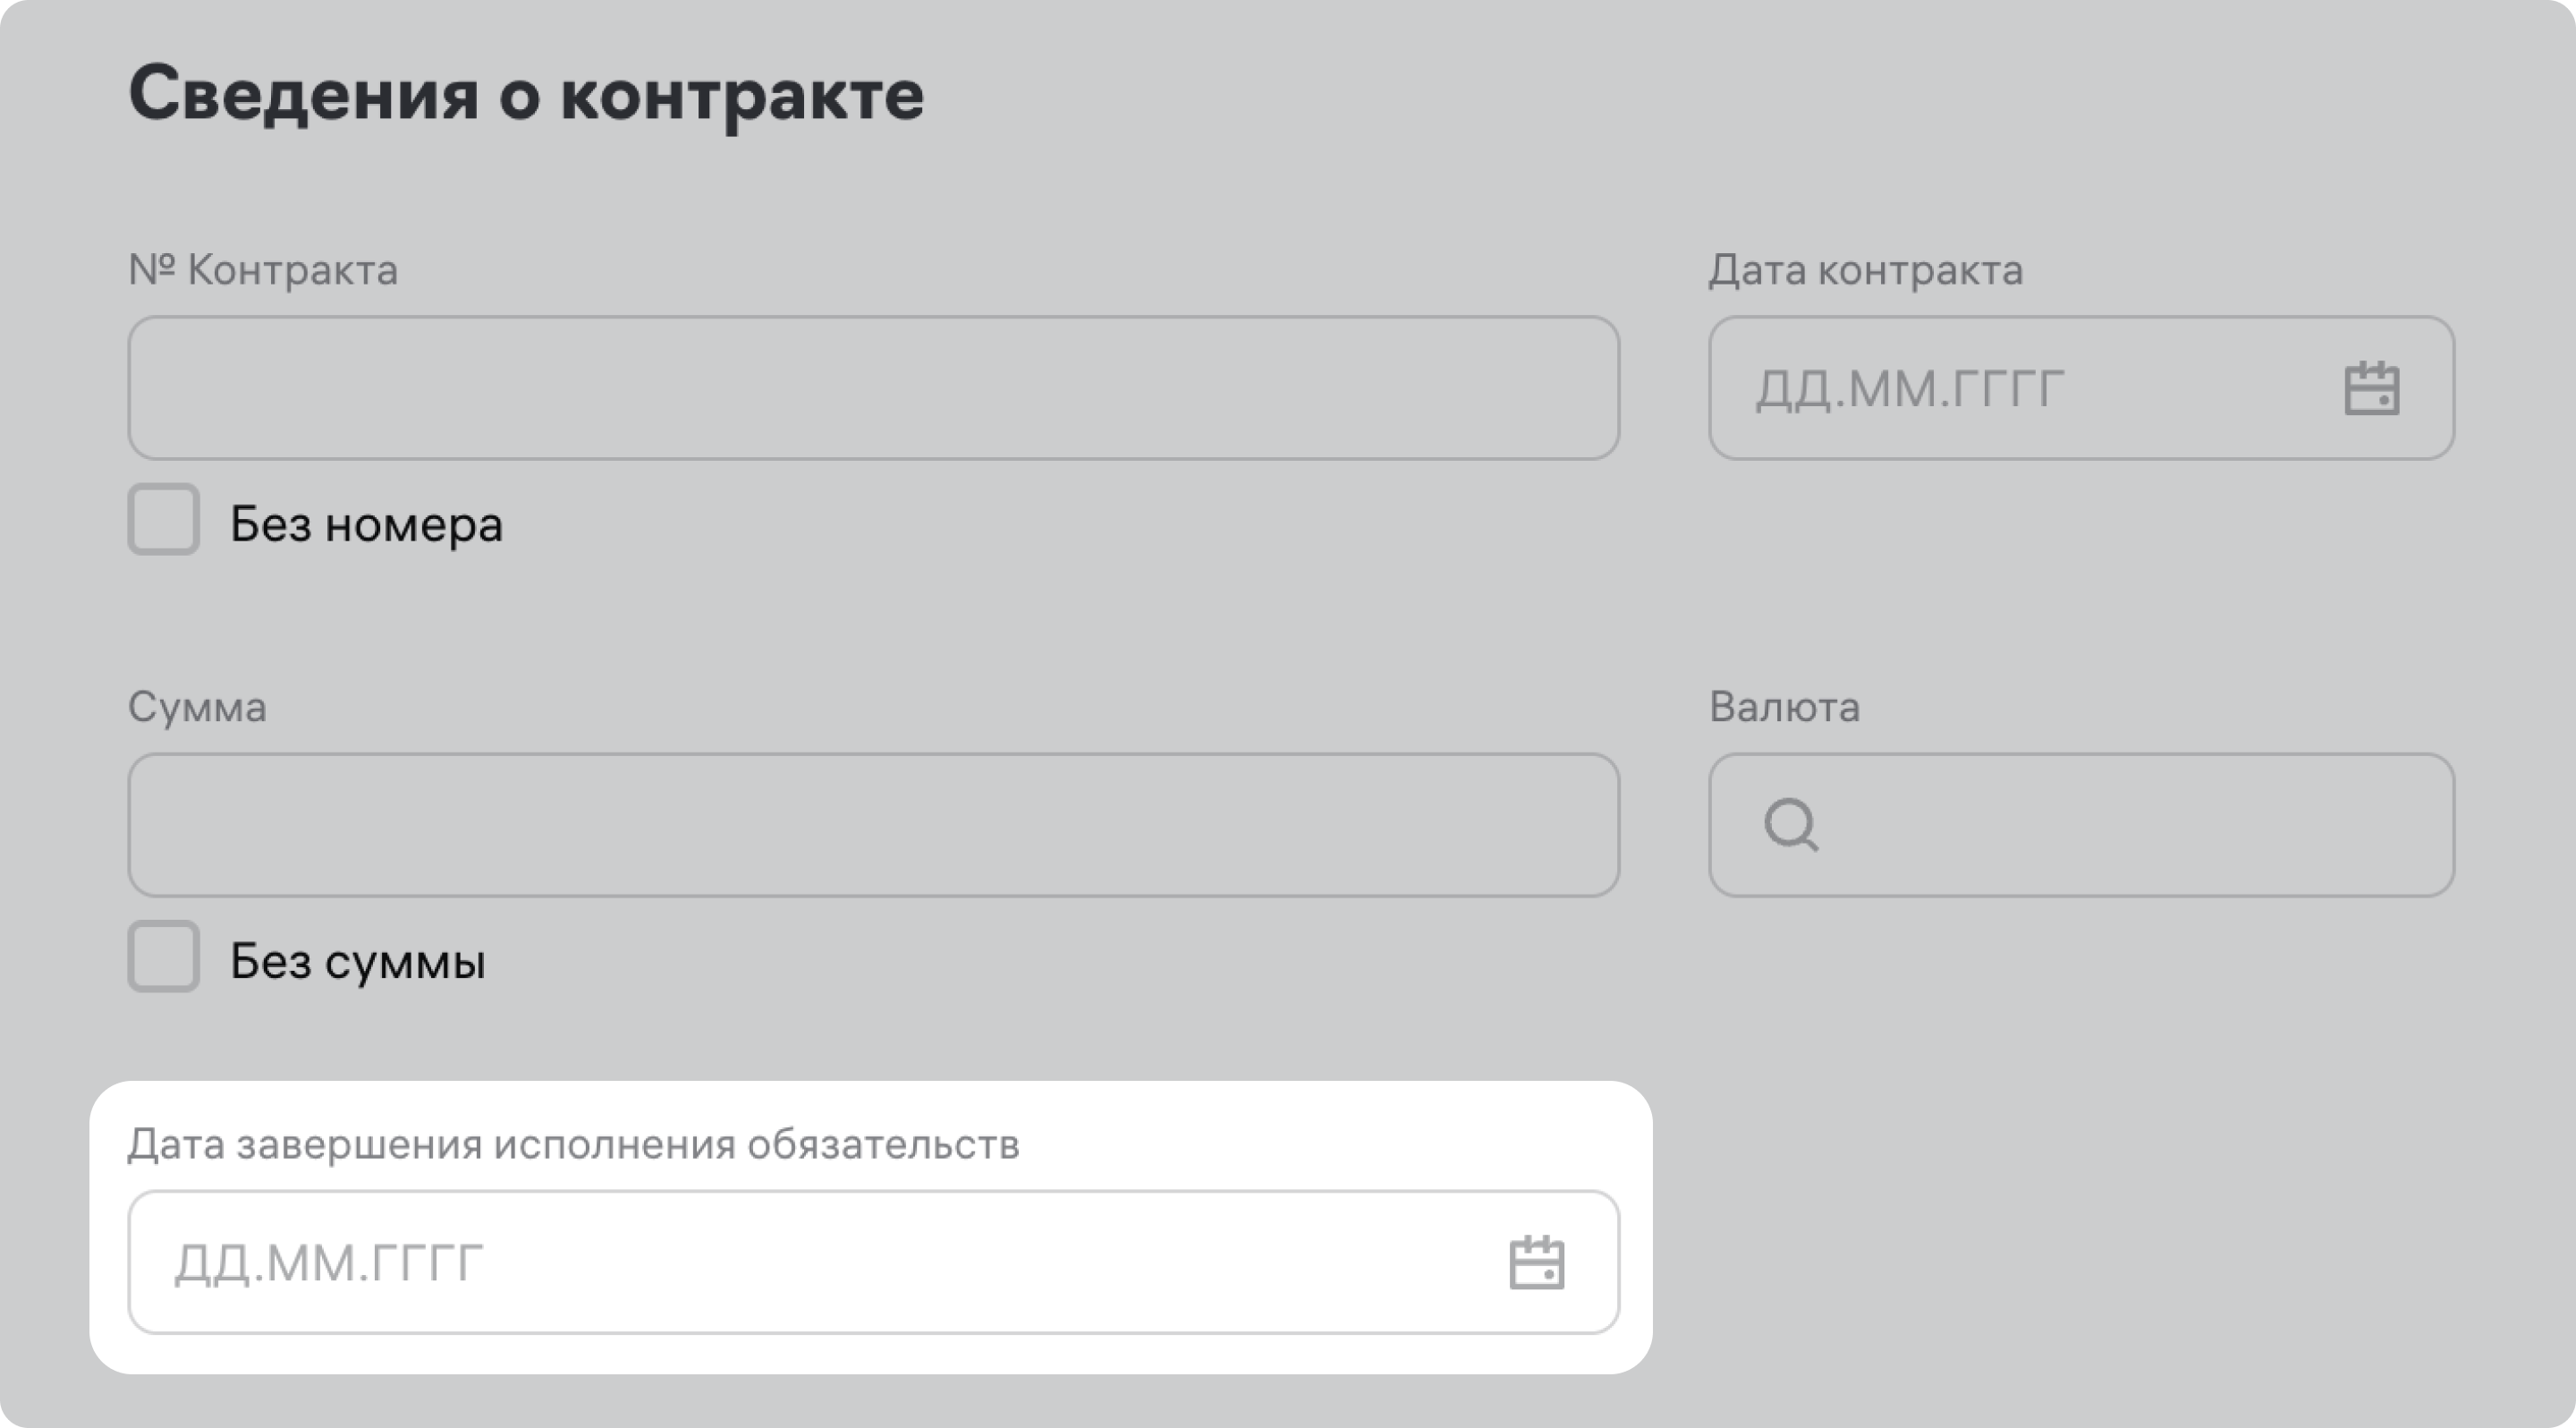Click the Дата завершения исполнения обязательств label

[x=573, y=1144]
